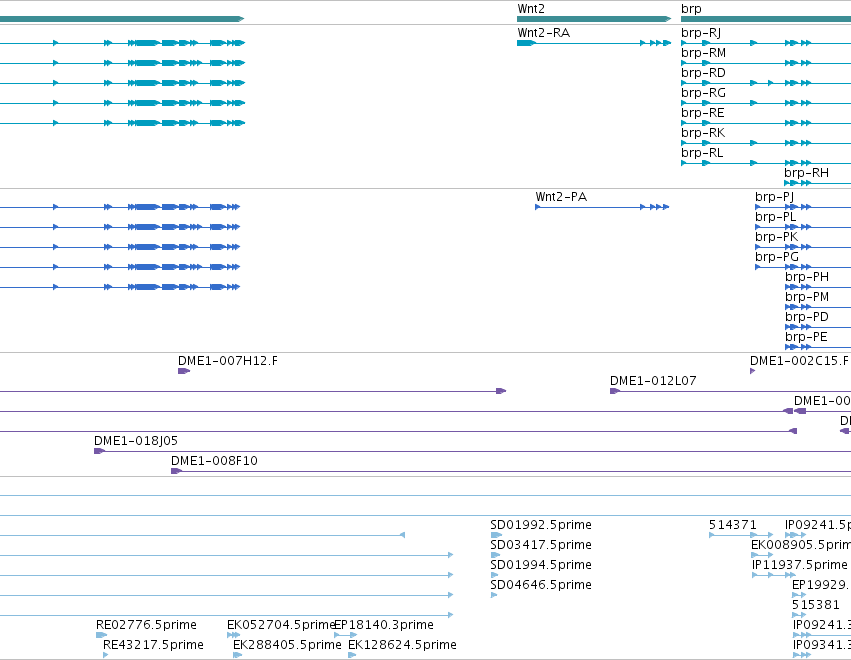Click the EK288405.5prime light blue glyph
This screenshot has height=660, width=851.
pyautogui.click(x=237, y=655)
